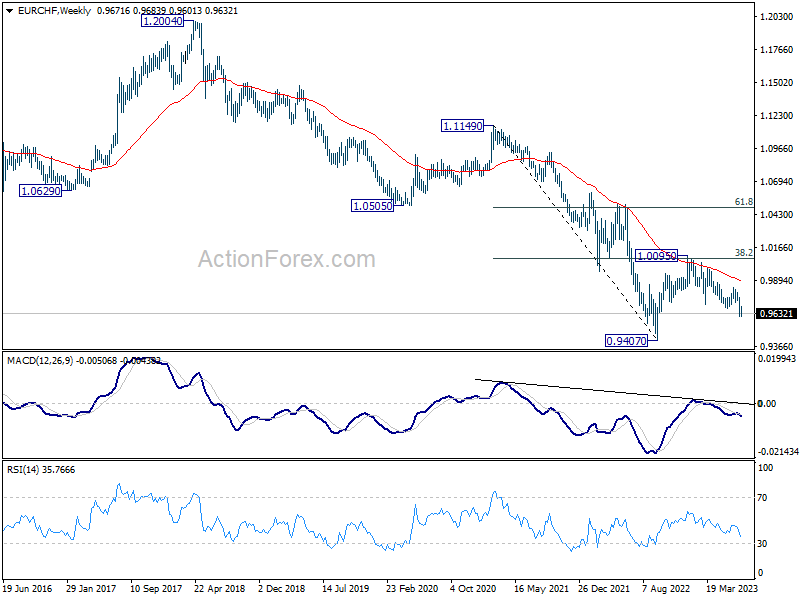Select the black MACD divergence trendline
This screenshot has width=800, height=600.
point(614,392)
